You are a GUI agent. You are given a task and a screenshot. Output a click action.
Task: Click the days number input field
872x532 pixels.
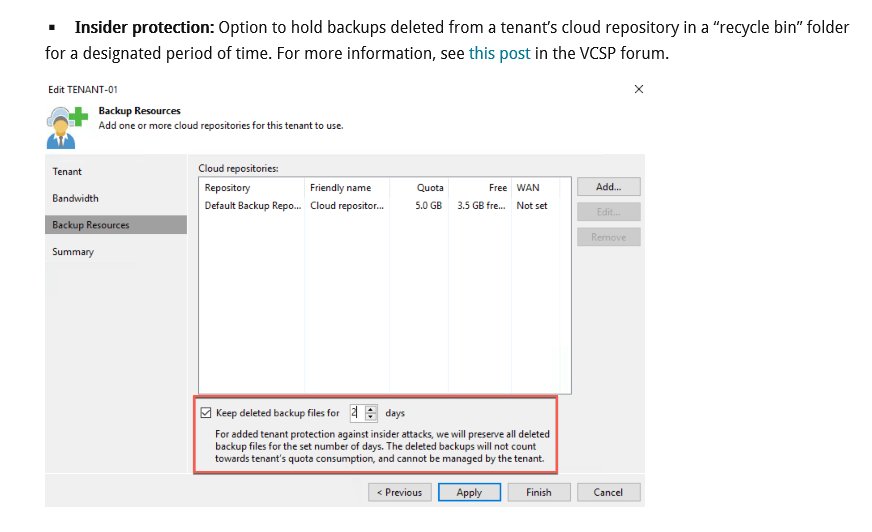pos(357,412)
